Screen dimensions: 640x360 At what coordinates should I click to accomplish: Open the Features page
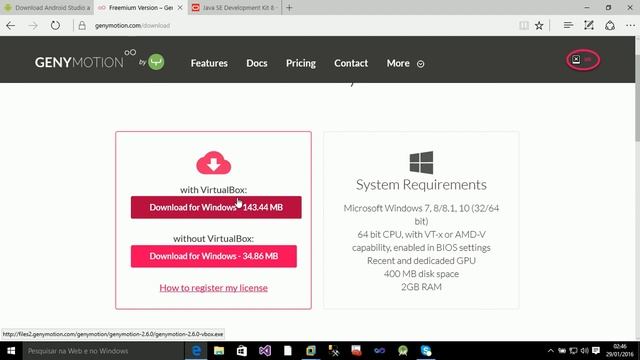[x=209, y=63]
